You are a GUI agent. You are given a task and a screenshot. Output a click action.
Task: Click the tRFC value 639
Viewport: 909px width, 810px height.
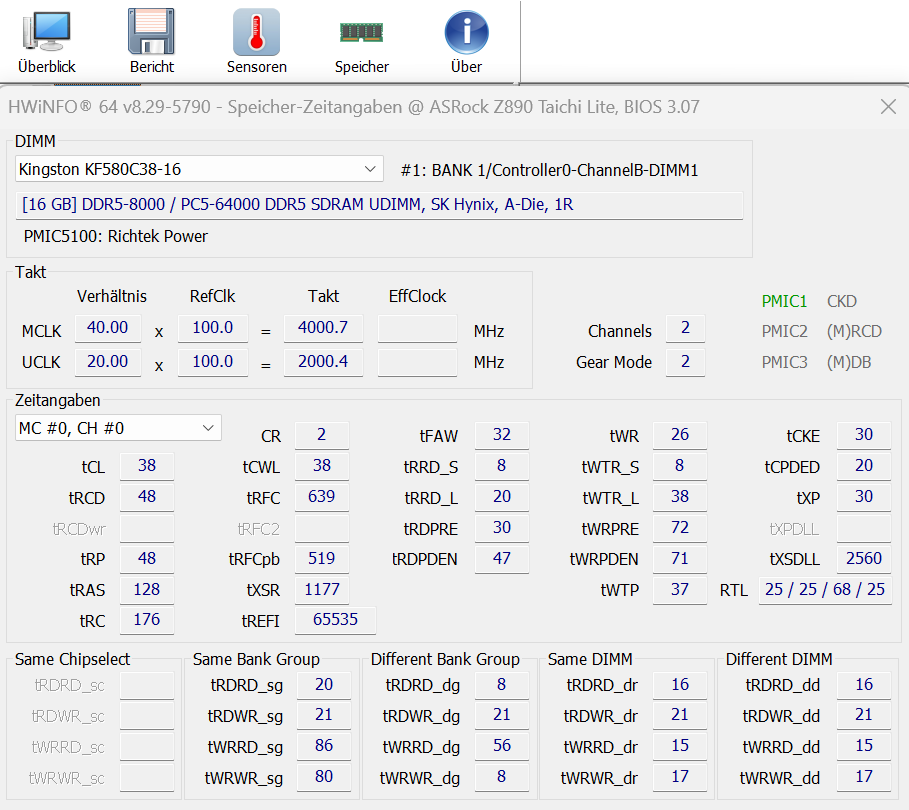(x=322, y=497)
